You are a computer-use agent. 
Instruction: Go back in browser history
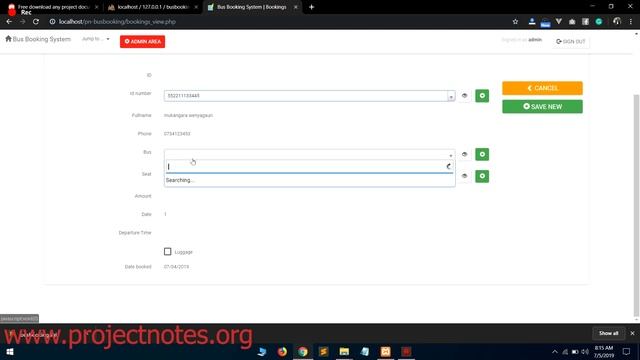(x=9, y=22)
